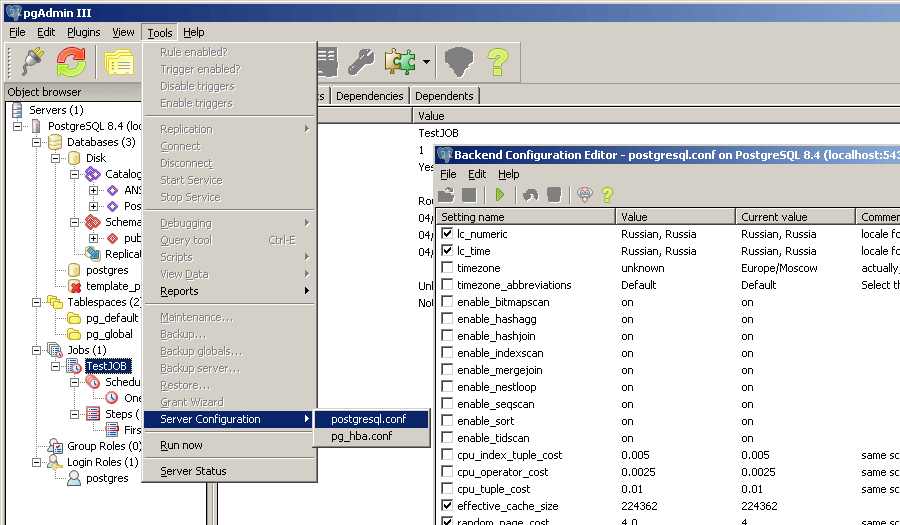900x525 pixels.
Task: Click the Group Roles (0) icon
Action: click(x=55, y=446)
